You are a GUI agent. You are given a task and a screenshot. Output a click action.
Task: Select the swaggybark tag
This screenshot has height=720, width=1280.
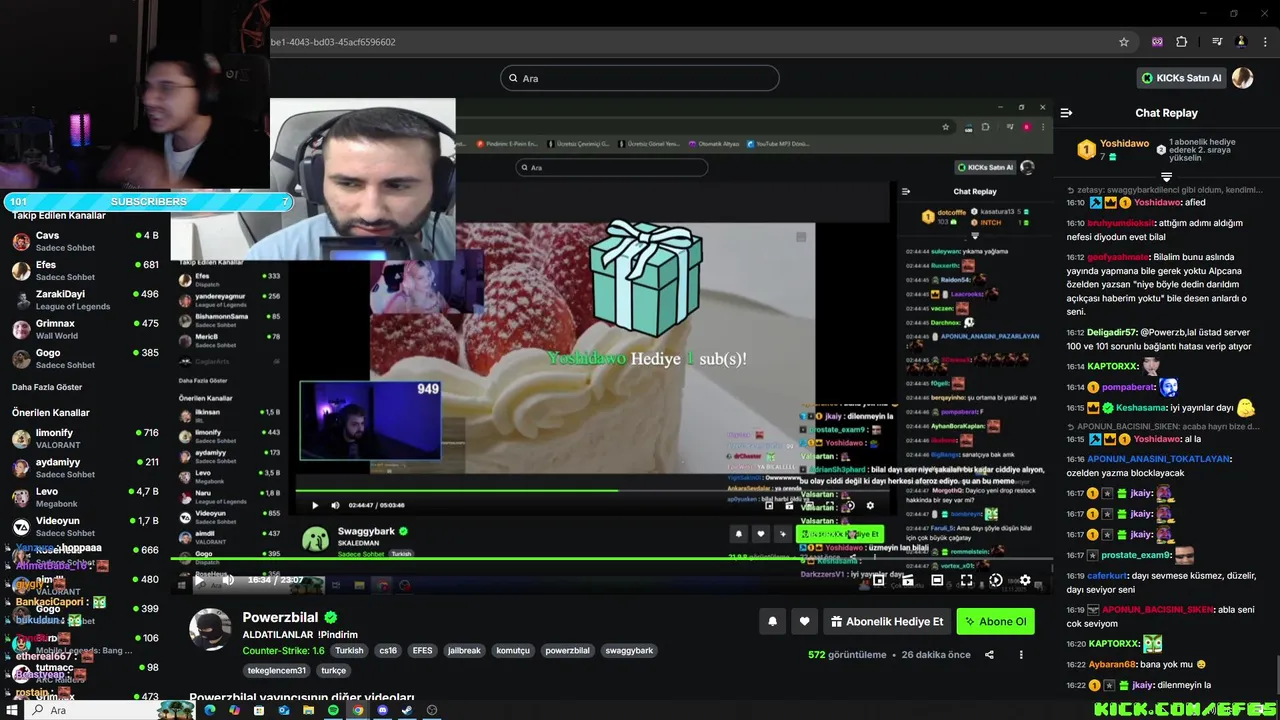pyautogui.click(x=629, y=650)
